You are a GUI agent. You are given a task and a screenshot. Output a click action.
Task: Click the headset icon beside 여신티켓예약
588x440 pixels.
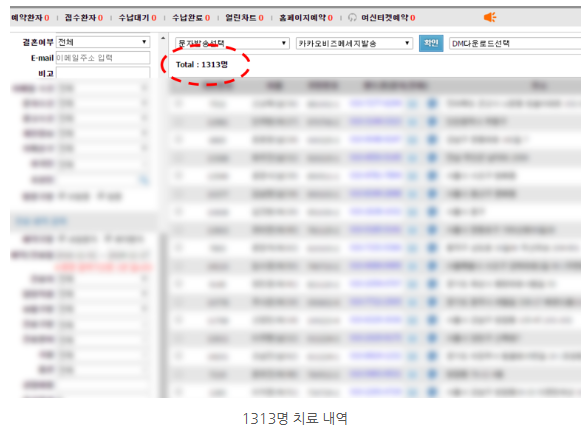pos(352,18)
